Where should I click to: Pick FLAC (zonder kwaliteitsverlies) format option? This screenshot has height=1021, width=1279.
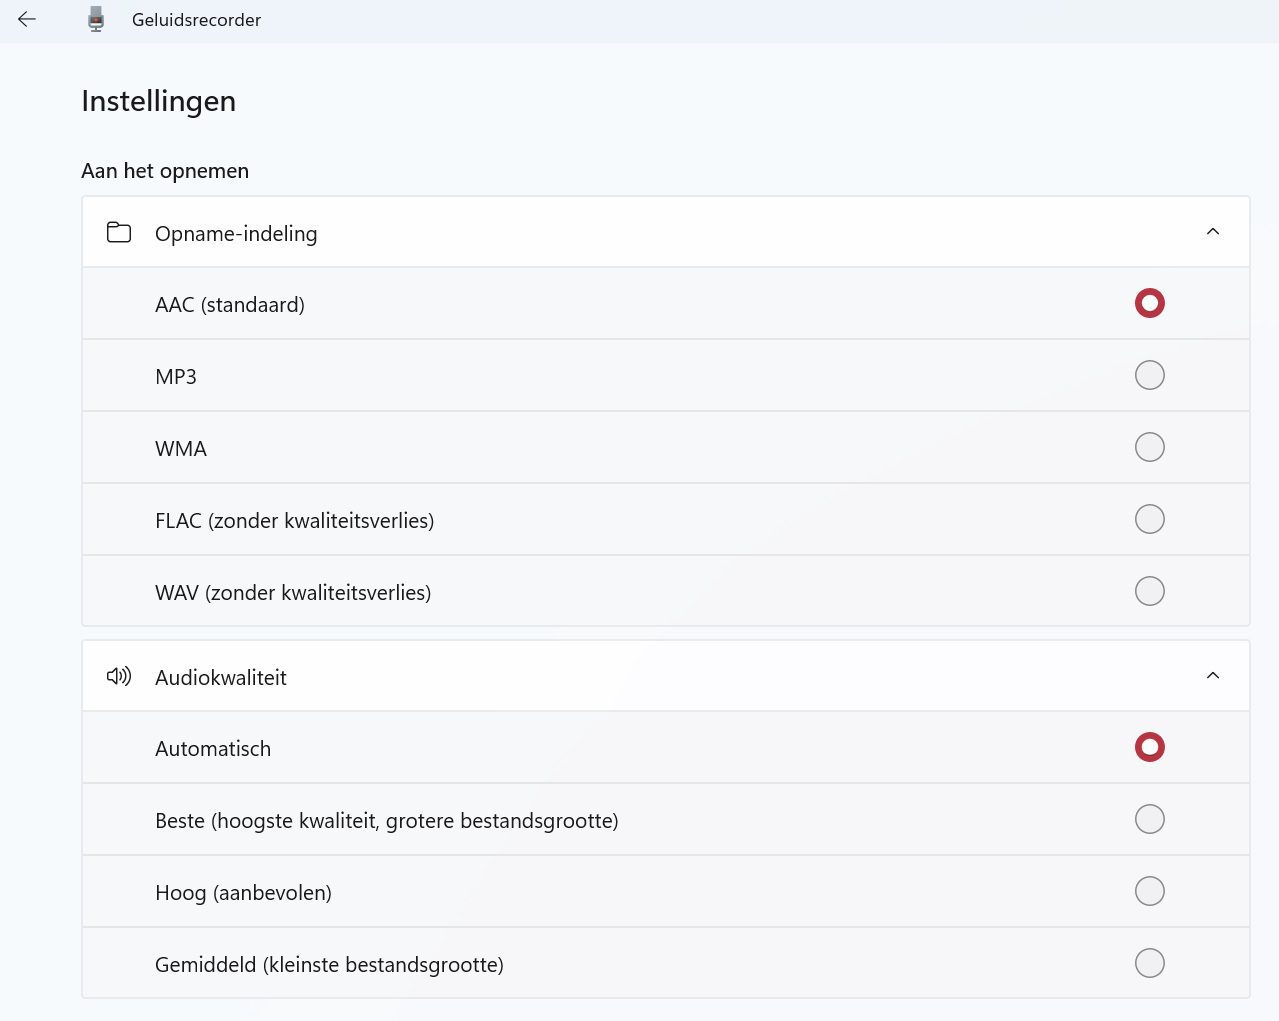coord(1149,519)
